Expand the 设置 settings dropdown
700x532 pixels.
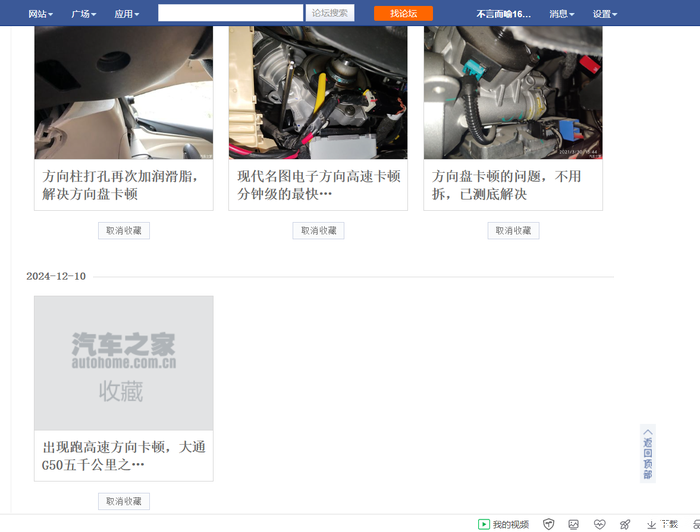click(x=604, y=14)
